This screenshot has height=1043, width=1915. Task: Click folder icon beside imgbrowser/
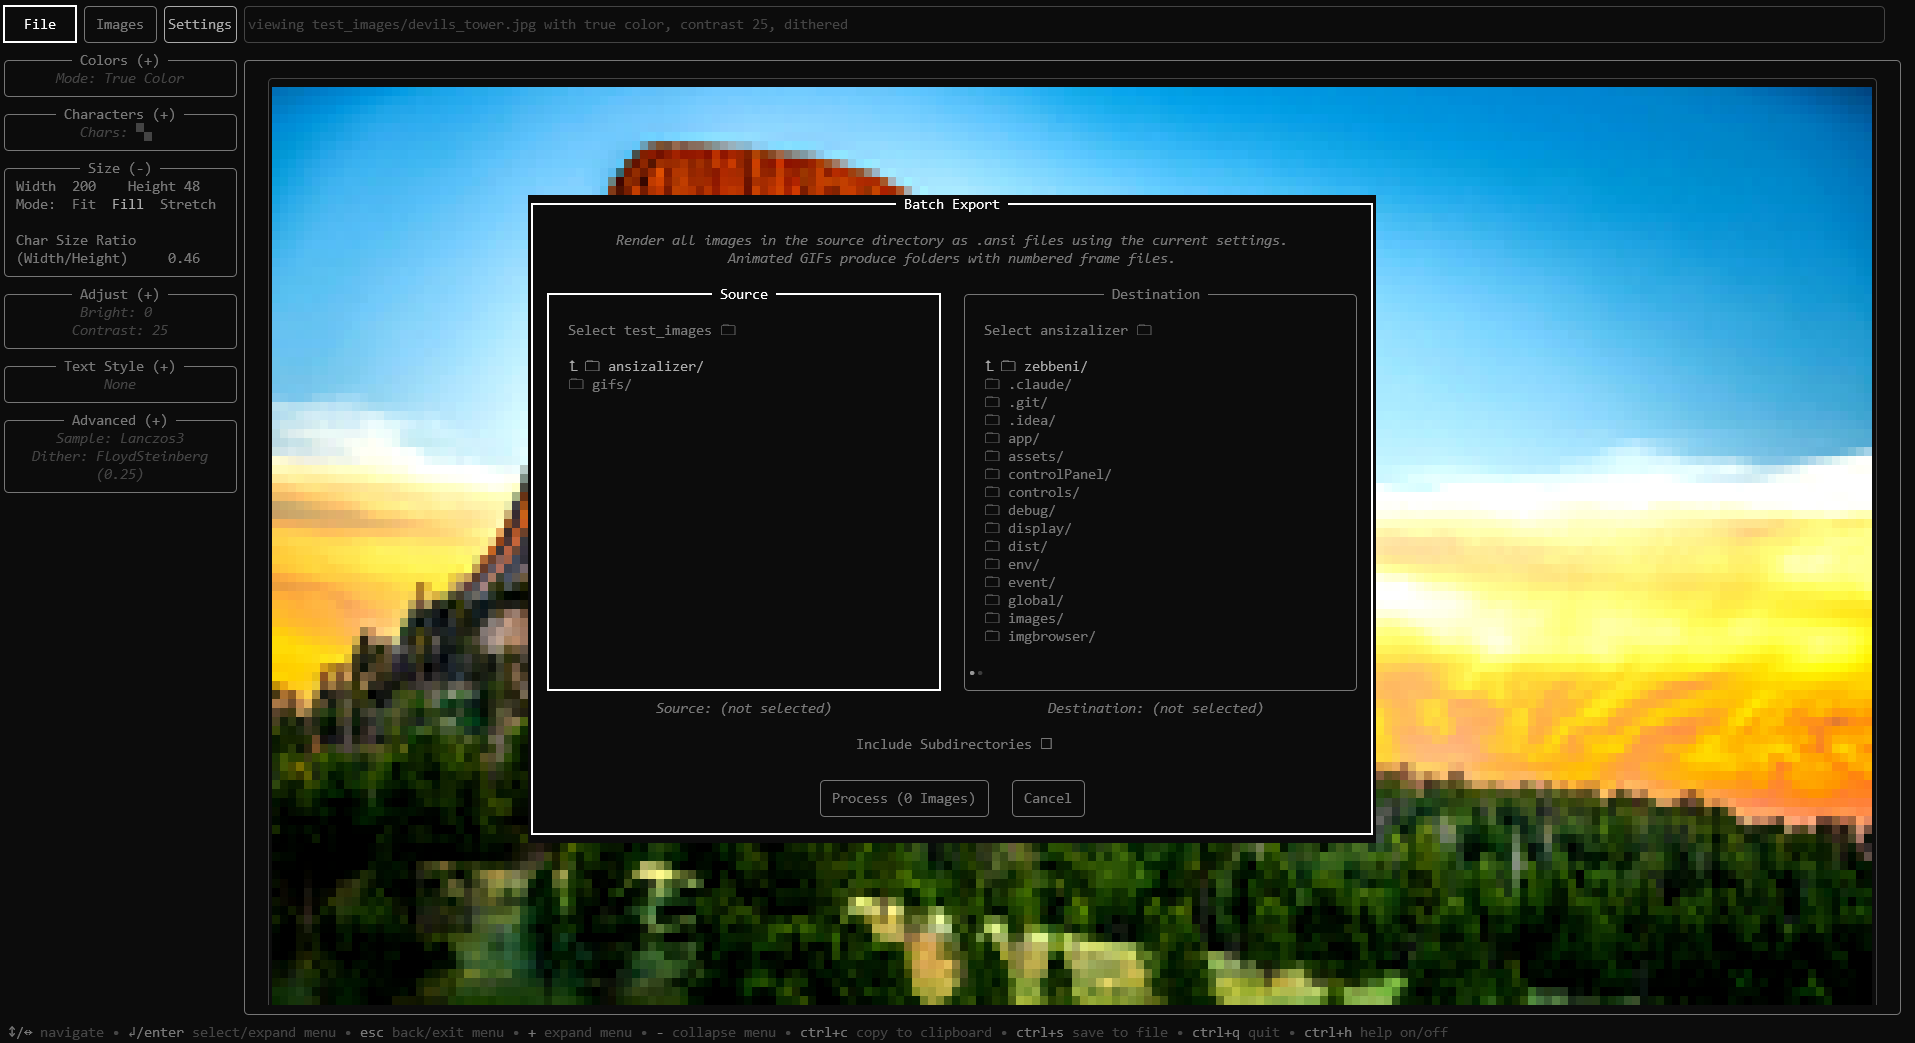point(992,636)
